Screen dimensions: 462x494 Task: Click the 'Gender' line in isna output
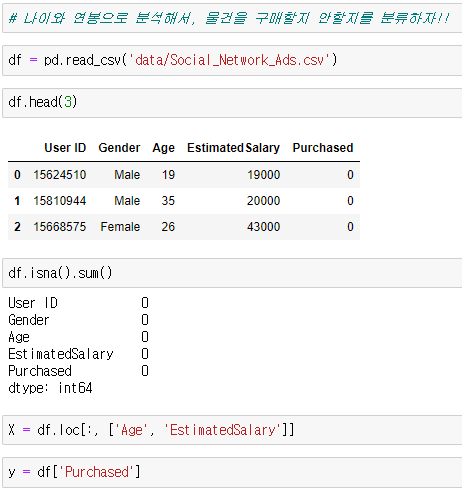pos(78,320)
